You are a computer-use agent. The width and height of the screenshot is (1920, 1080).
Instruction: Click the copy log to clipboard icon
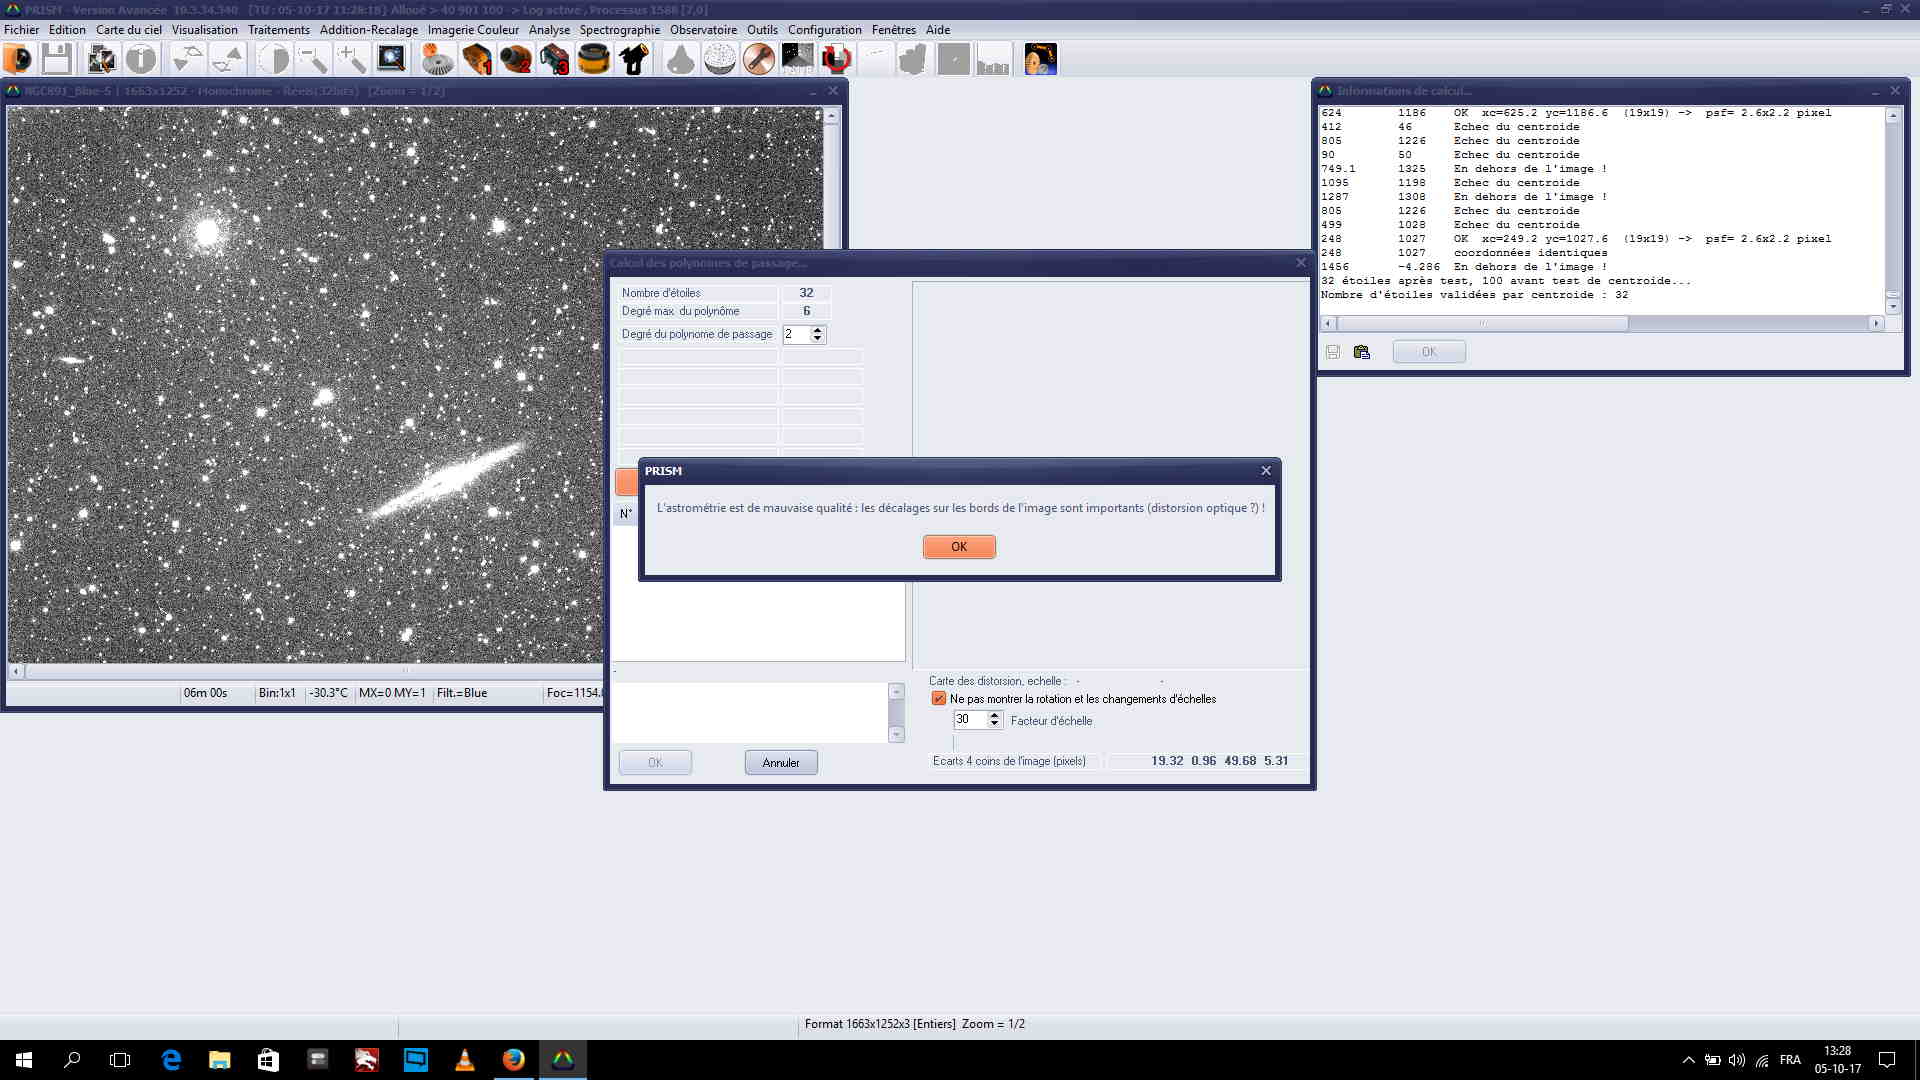(1361, 352)
